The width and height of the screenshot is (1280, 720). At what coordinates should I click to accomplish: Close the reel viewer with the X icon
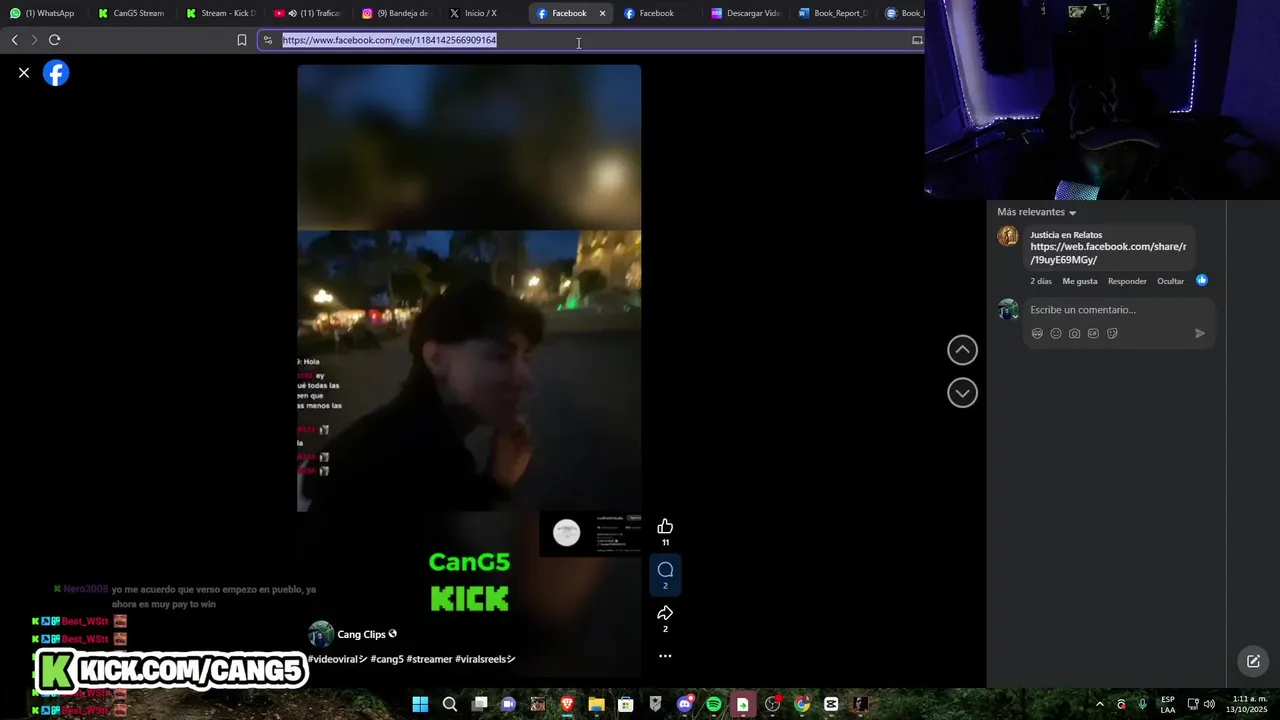point(24,73)
